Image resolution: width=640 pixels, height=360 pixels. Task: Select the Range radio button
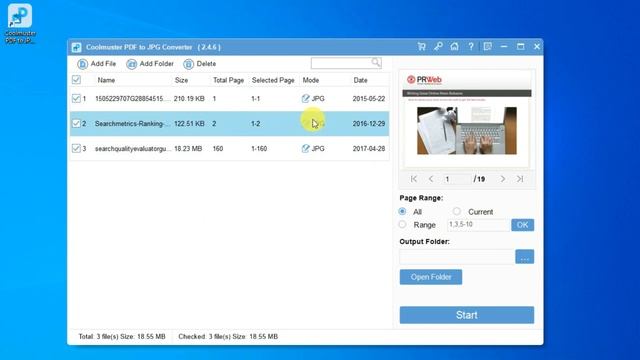(x=402, y=224)
